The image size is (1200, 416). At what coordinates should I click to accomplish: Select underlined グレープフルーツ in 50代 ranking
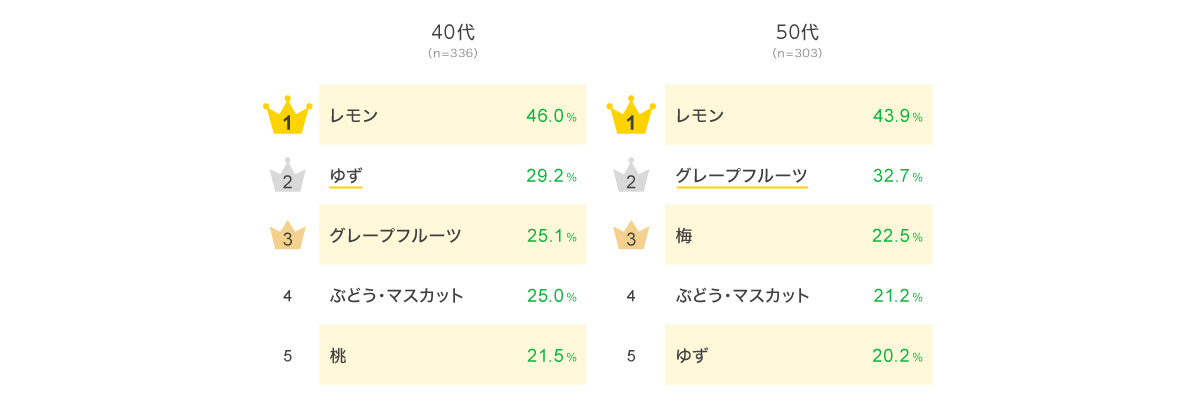(742, 177)
